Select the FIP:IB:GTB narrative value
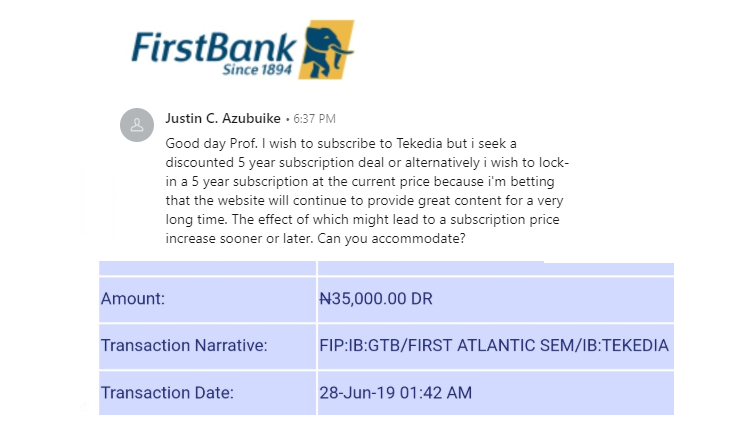The height and width of the screenshot is (447, 744). click(x=493, y=345)
